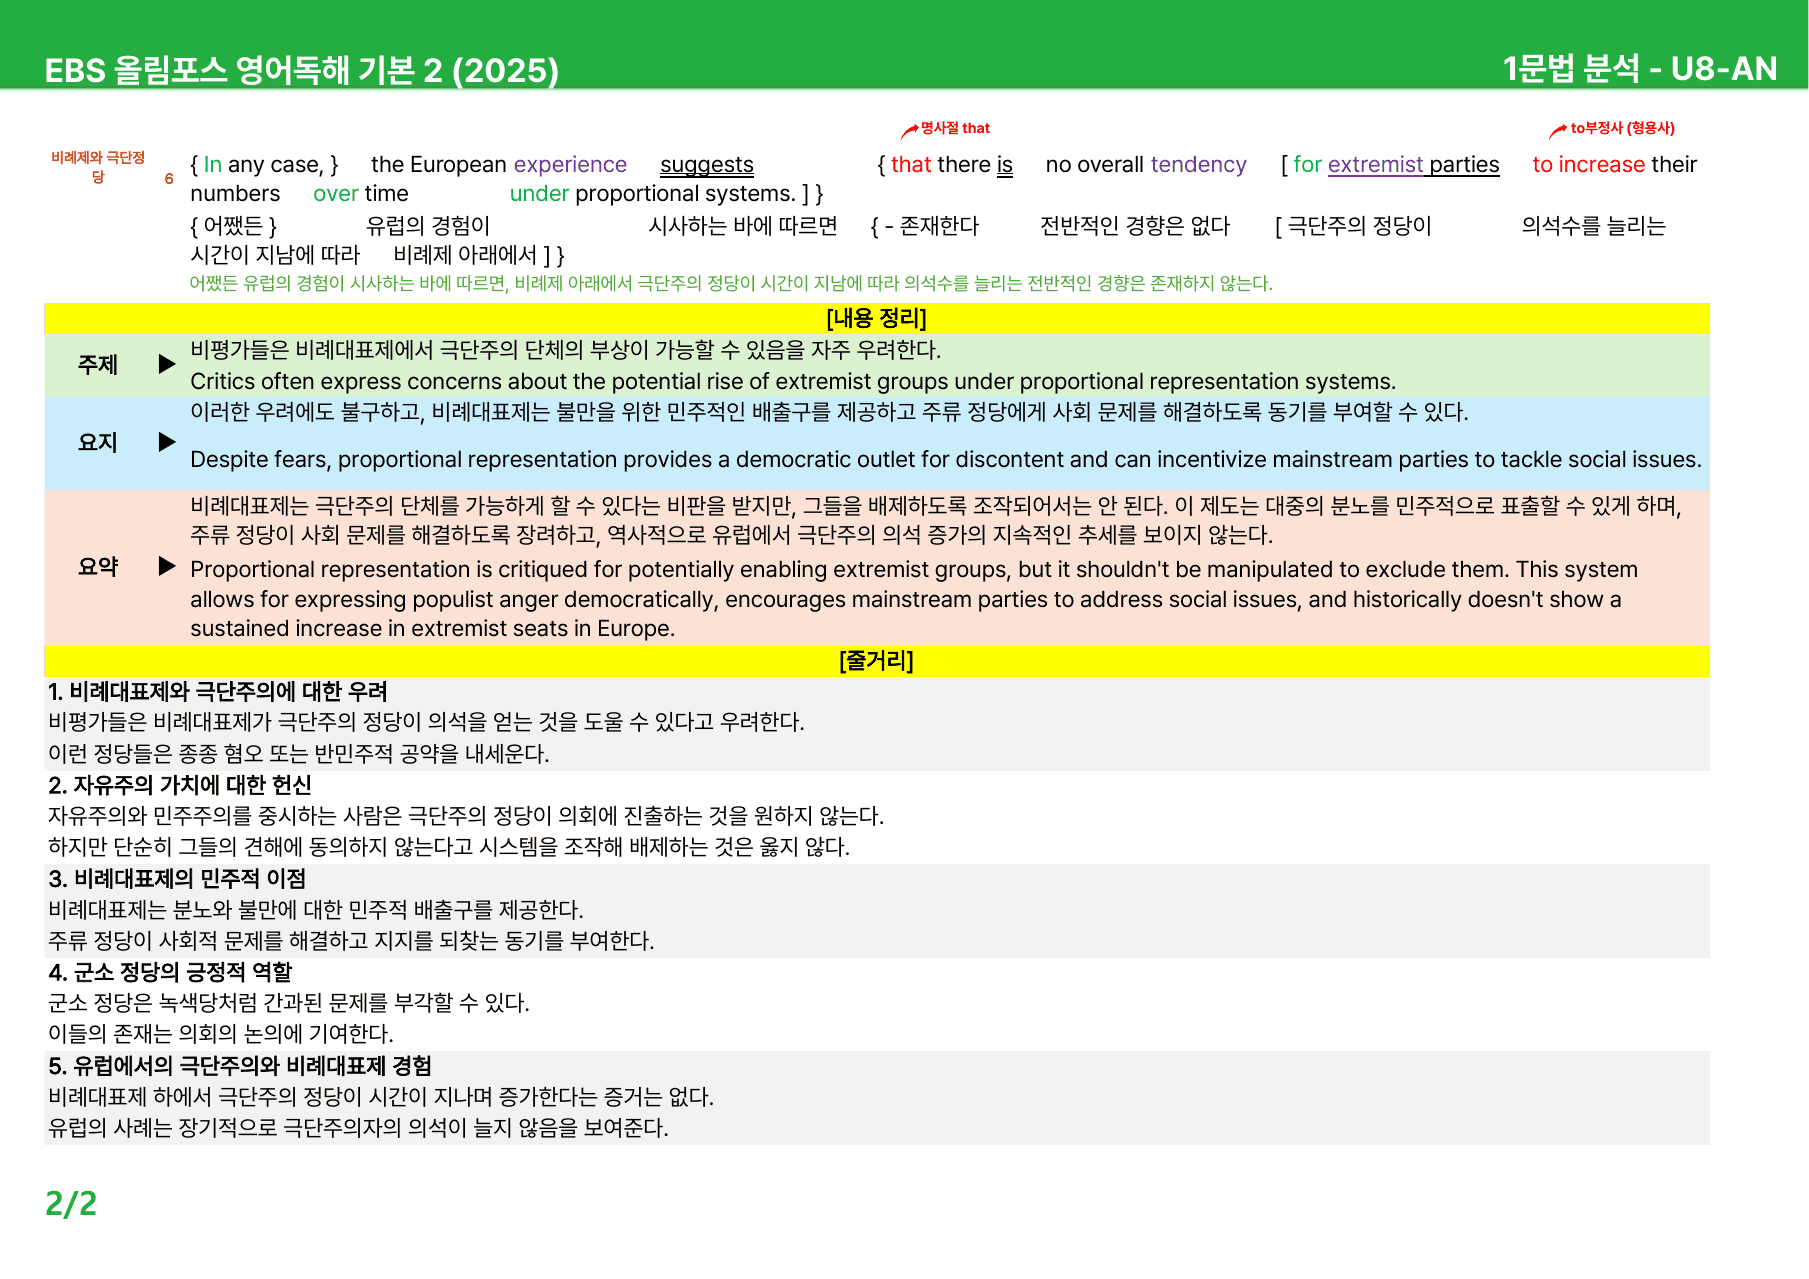Click the Korean gloss '전반적인 경향은 없다'

1135,226
